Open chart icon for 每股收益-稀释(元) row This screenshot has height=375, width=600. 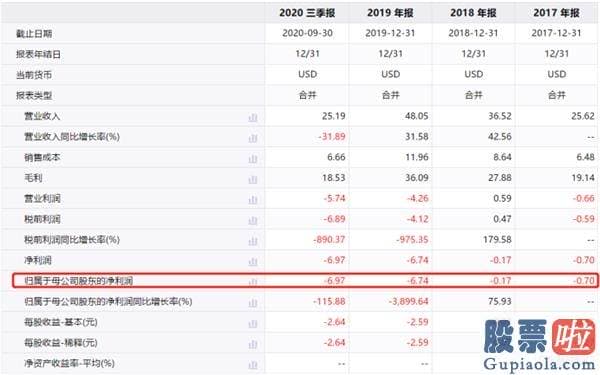click(253, 344)
